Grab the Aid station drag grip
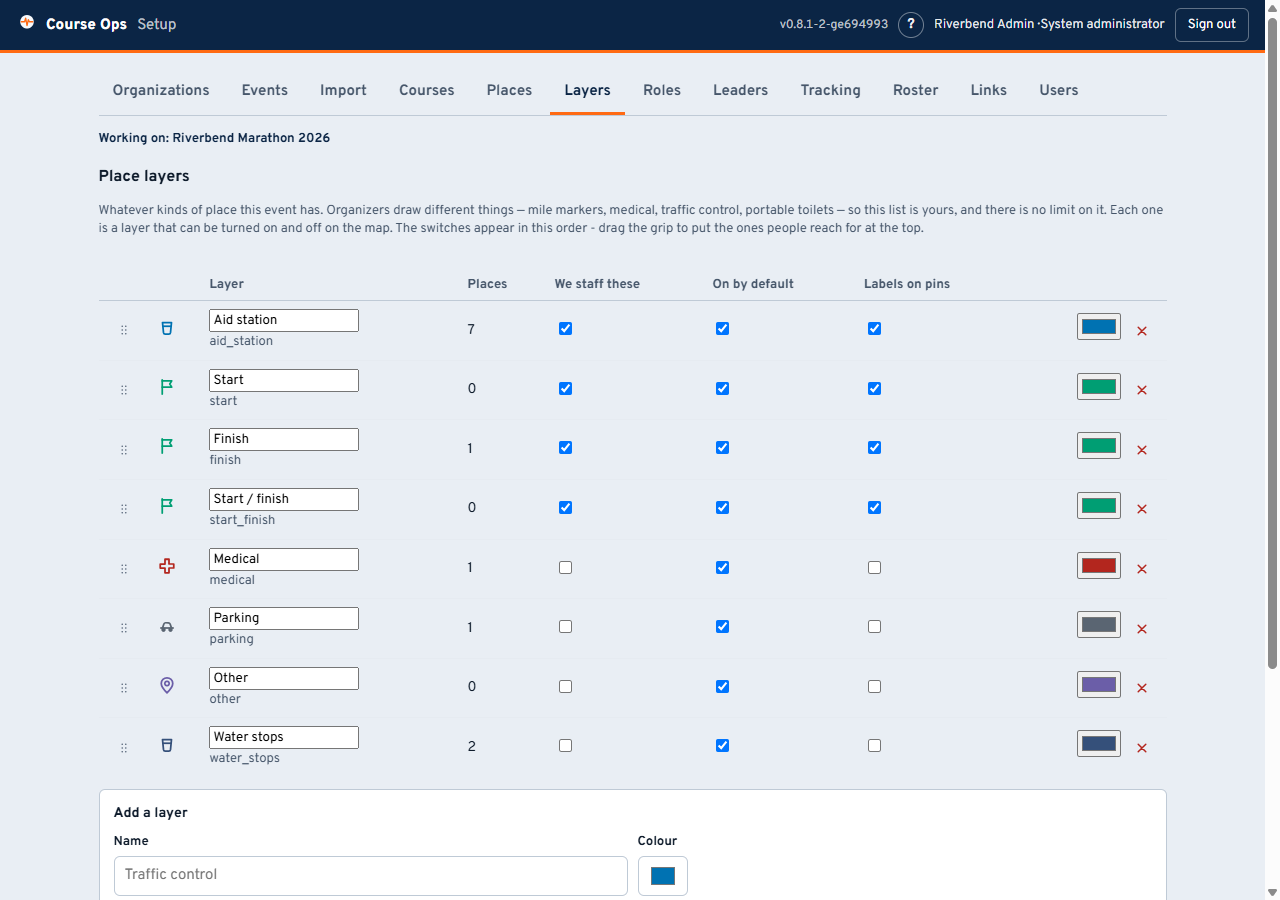 click(x=124, y=330)
